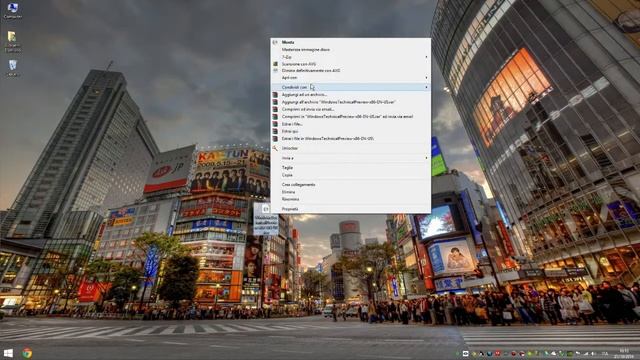This screenshot has width=640, height=360.
Task: Select the selected ISO file icon on the desktop
Action: pyautogui.click(x=266, y=220)
